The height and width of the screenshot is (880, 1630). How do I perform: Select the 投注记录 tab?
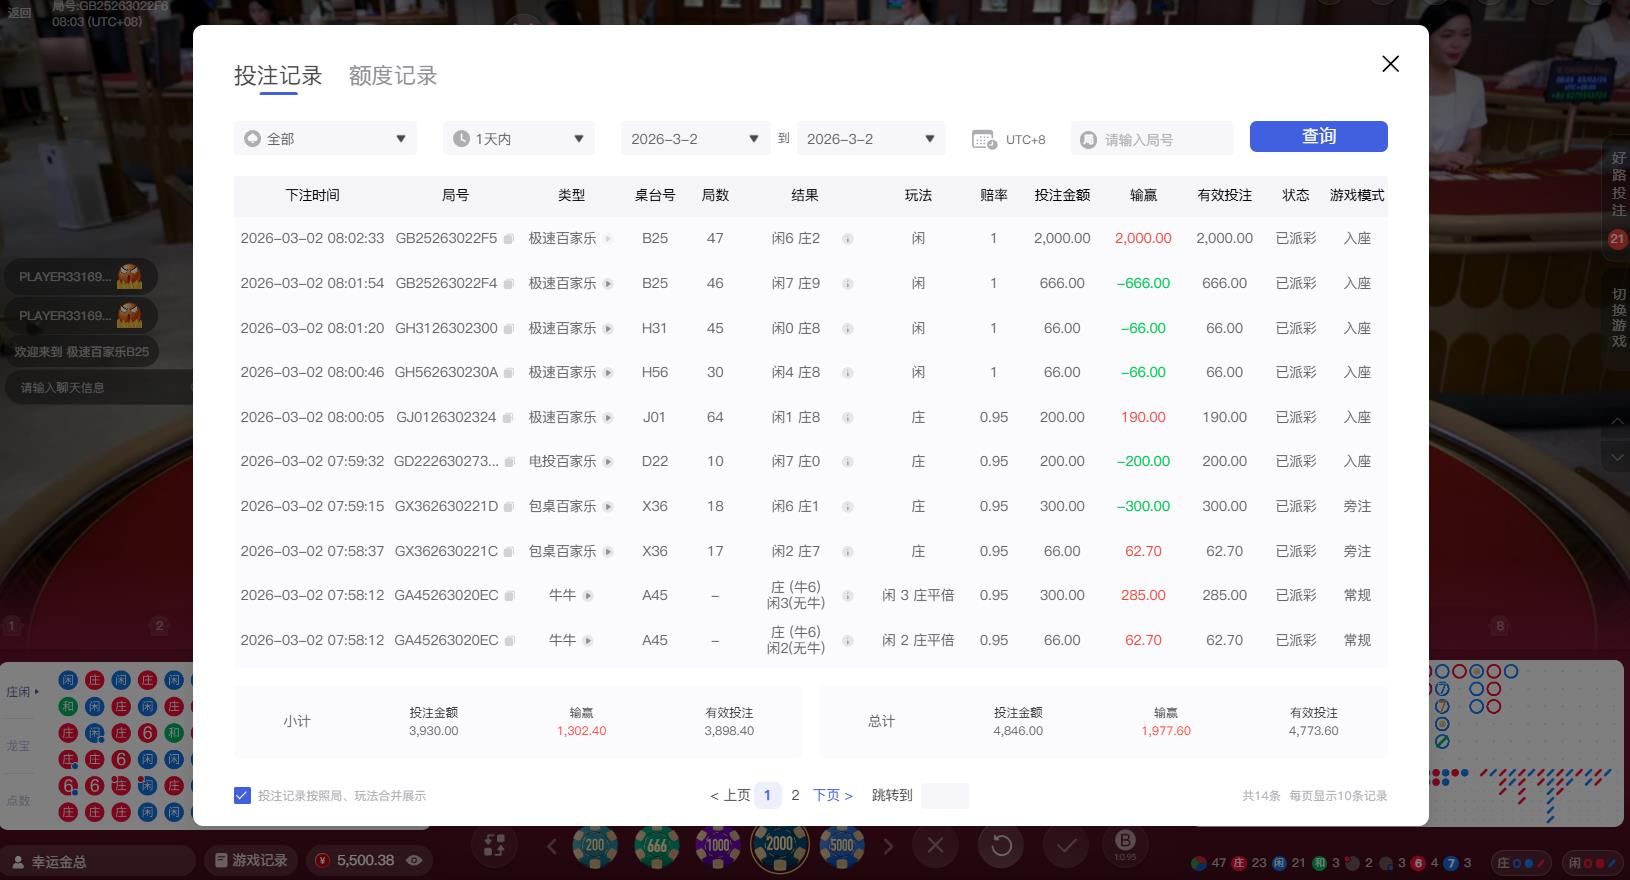click(x=278, y=76)
